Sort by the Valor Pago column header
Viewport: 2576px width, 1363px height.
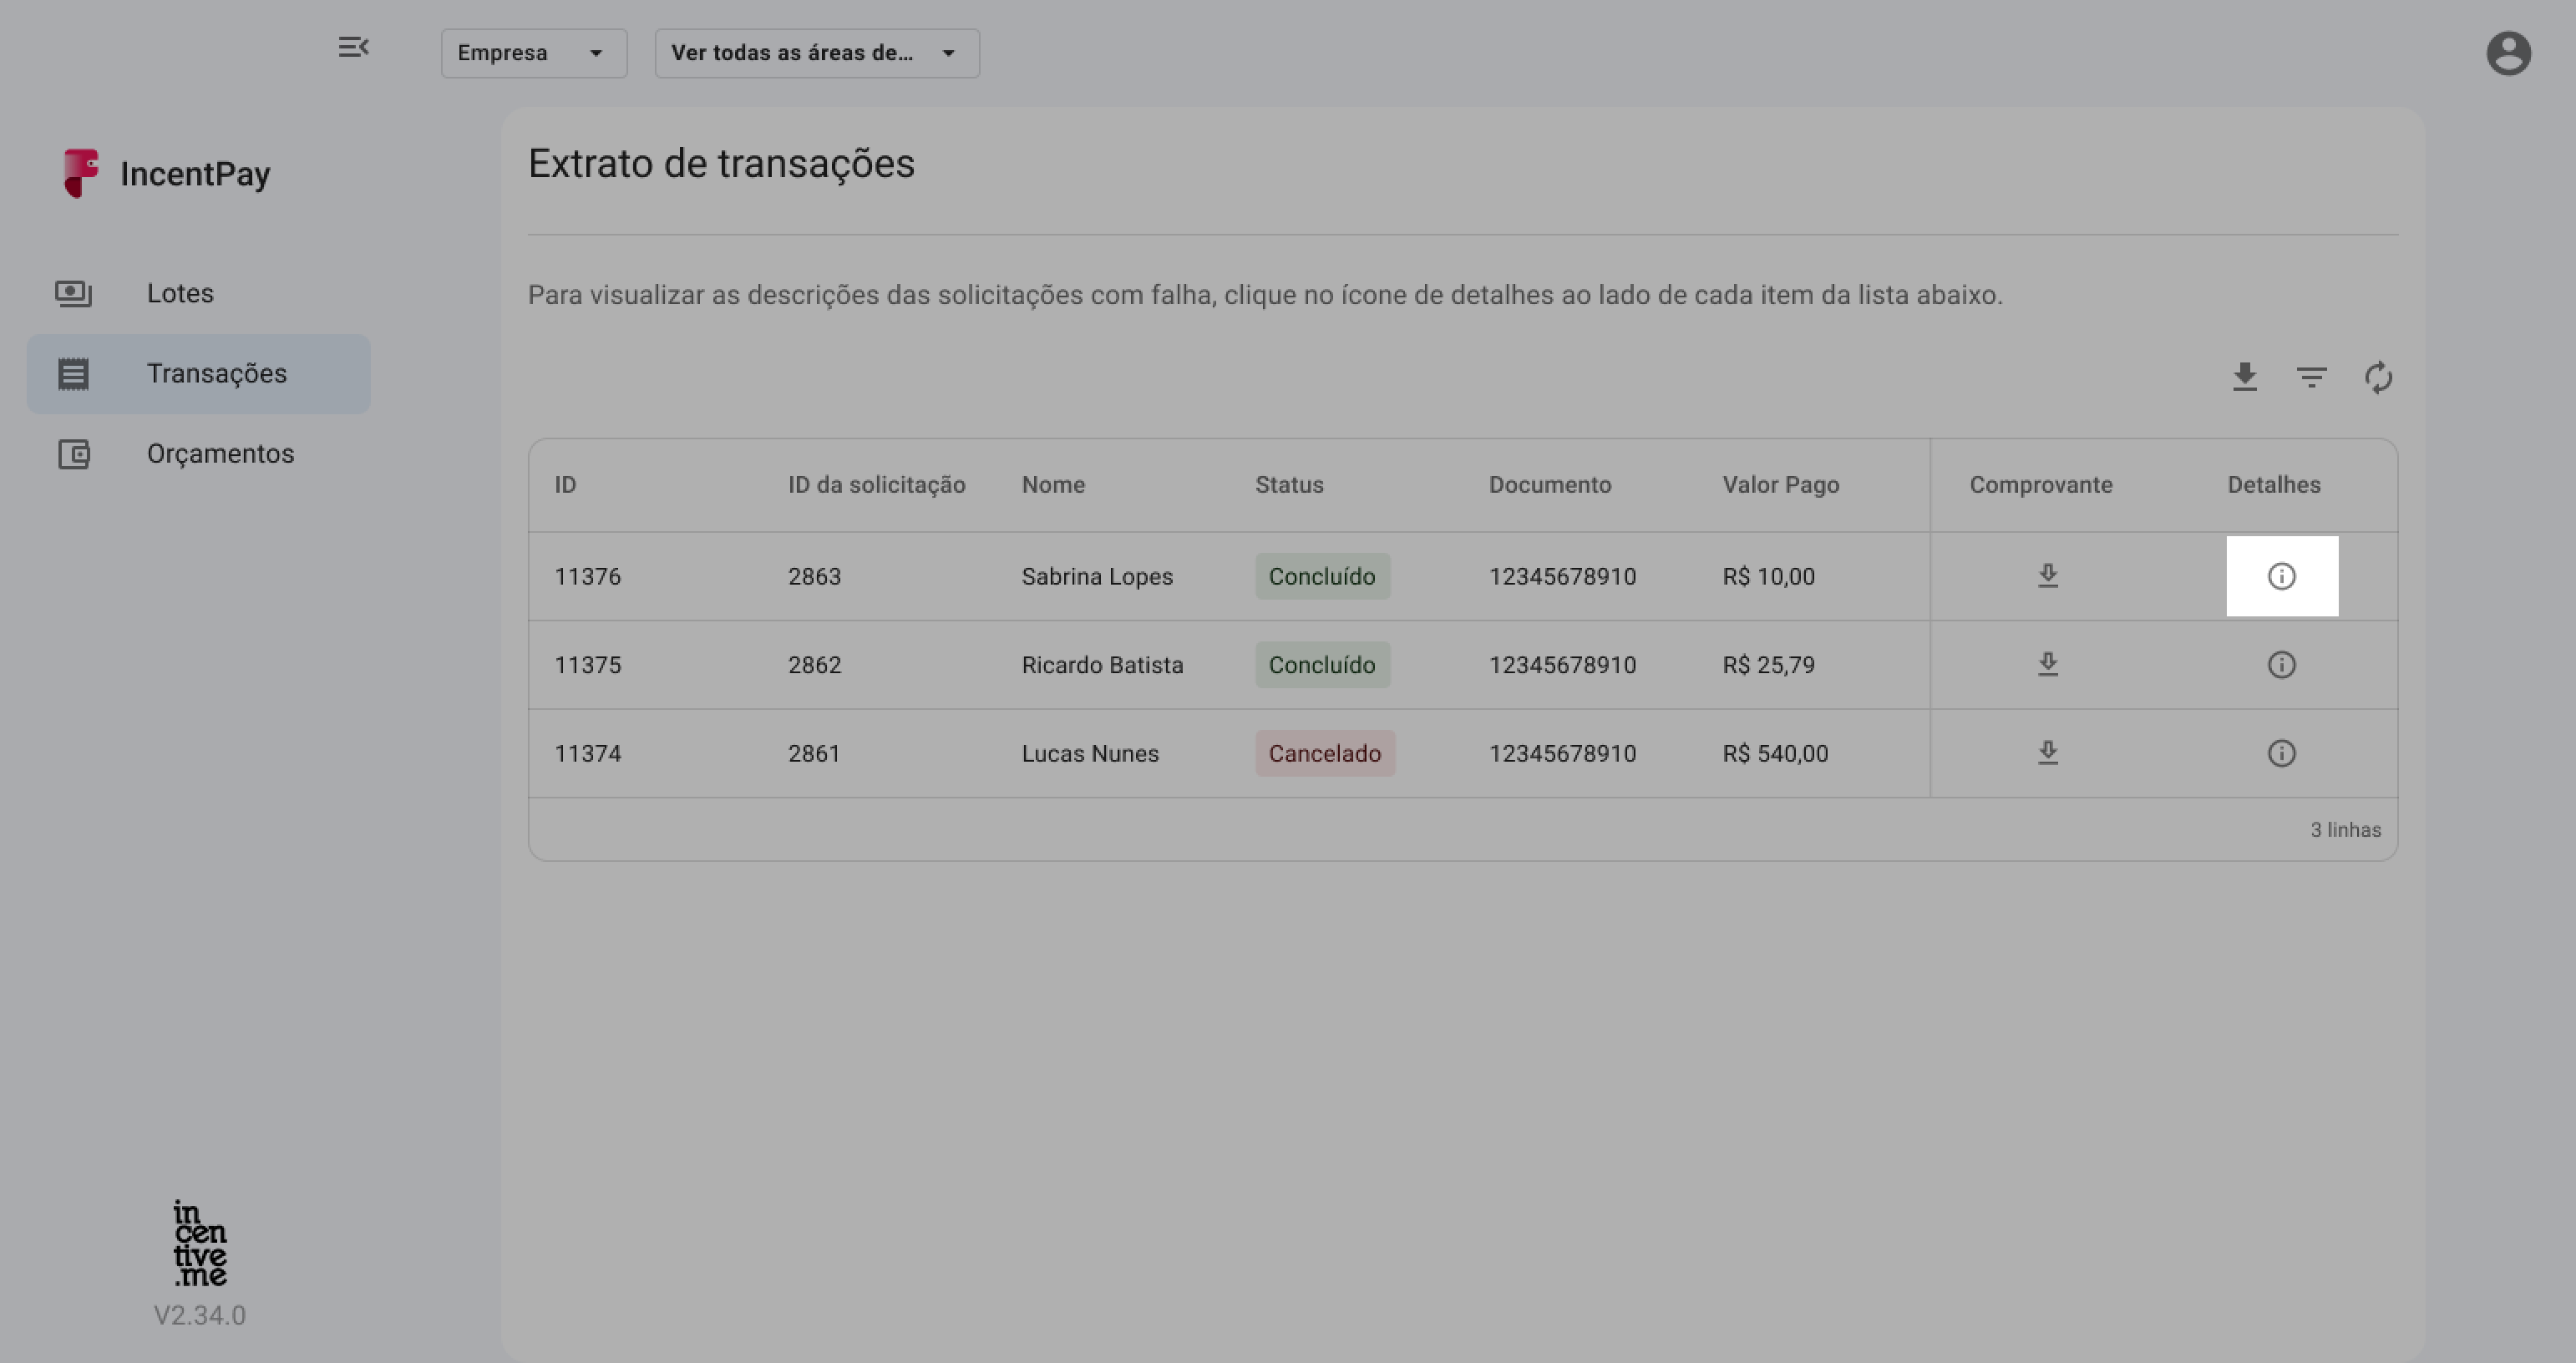tap(1780, 485)
